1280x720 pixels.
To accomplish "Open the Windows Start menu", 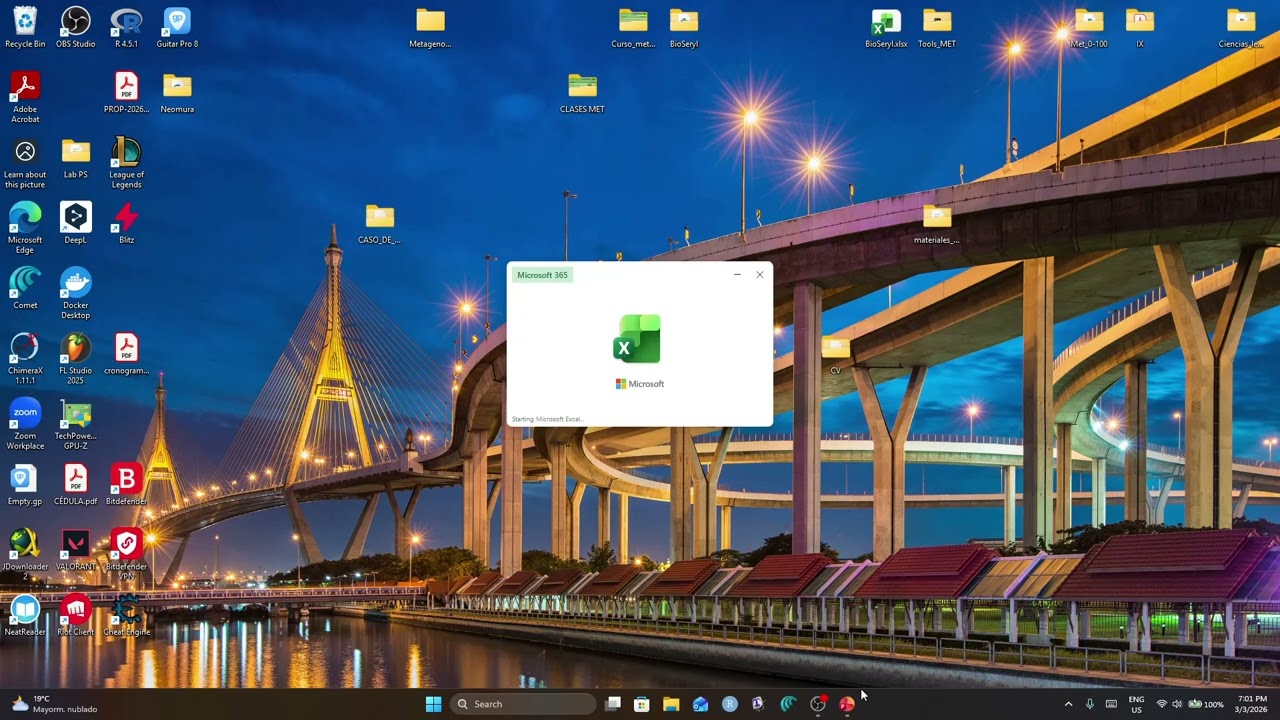I will coord(433,704).
